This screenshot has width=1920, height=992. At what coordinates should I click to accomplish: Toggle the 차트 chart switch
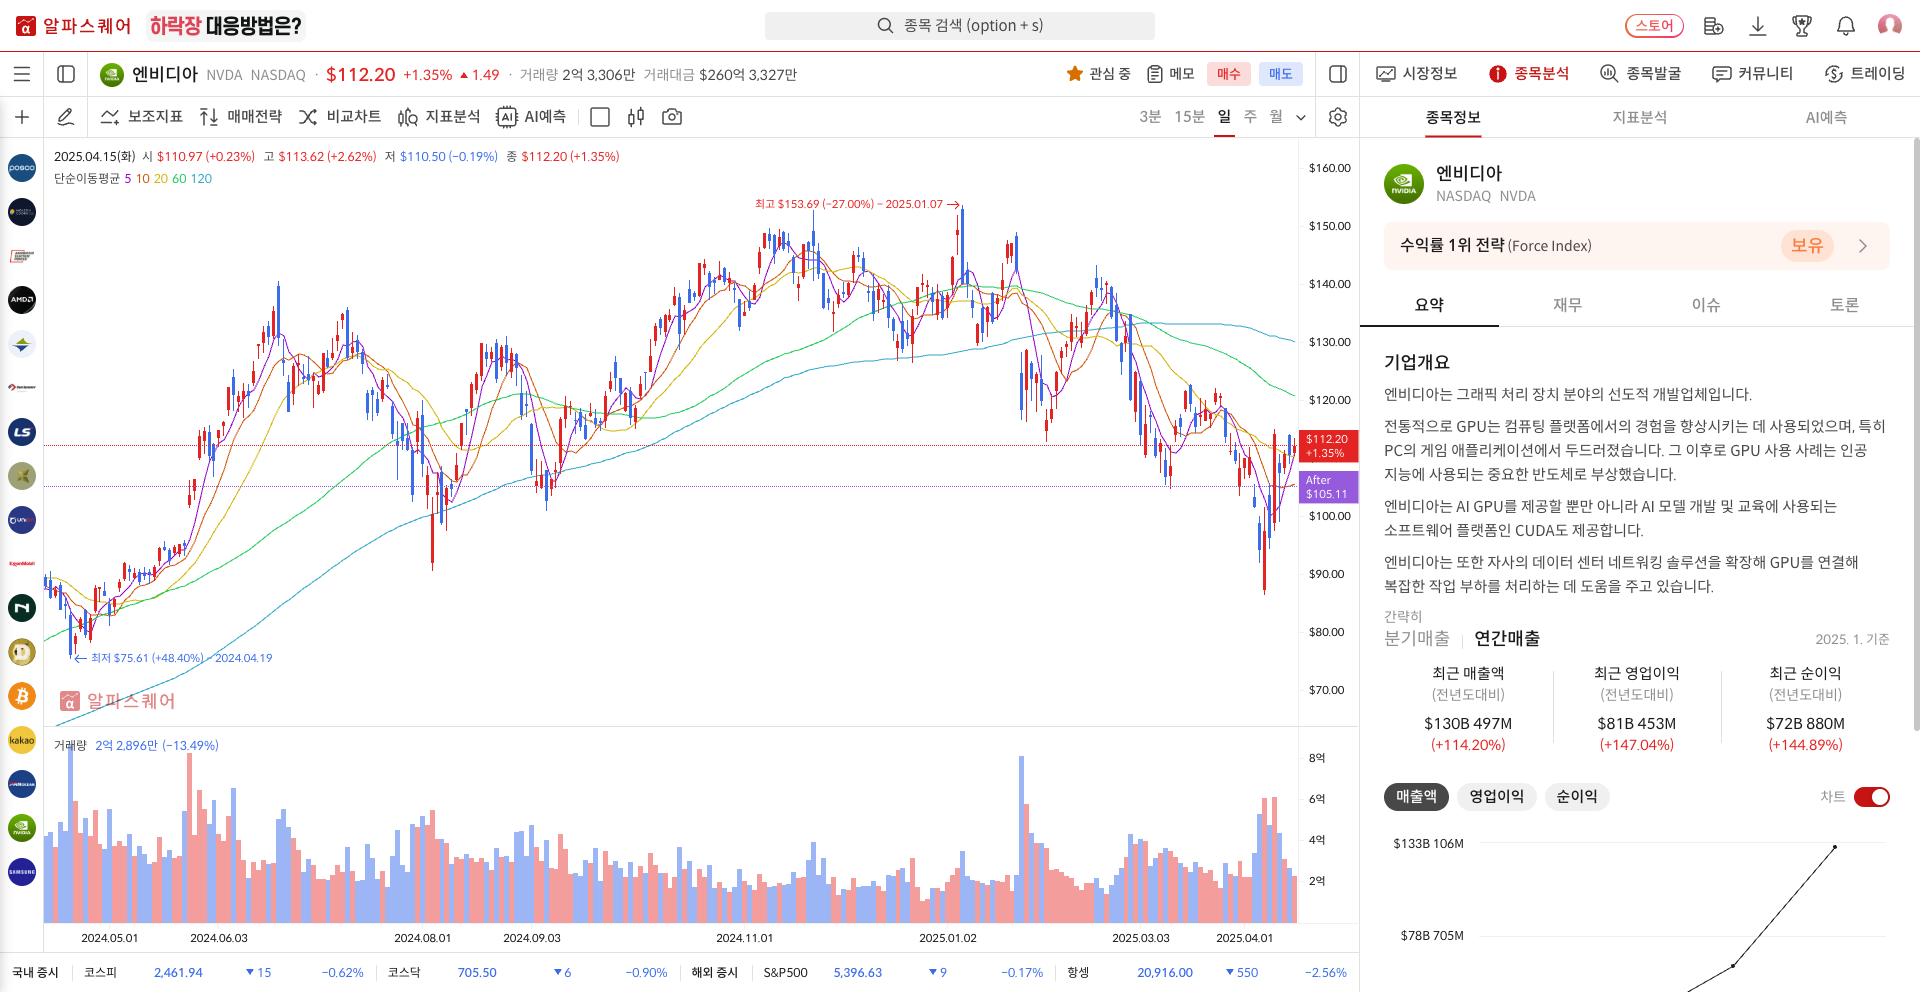tap(1872, 797)
